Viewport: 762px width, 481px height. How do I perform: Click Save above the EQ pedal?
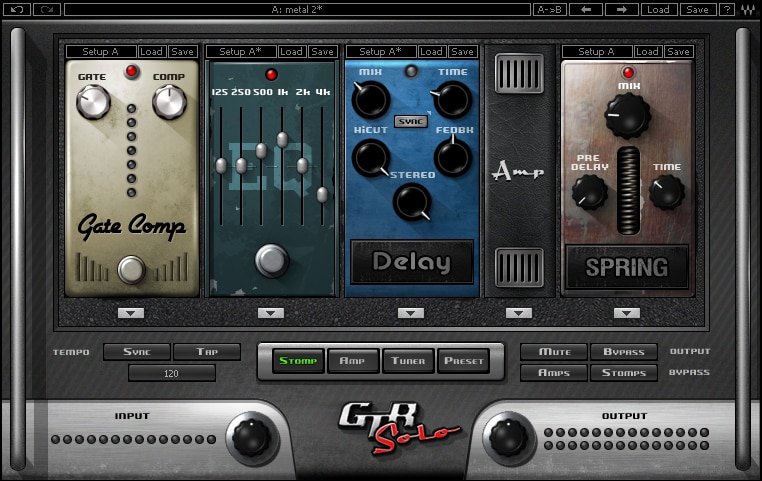click(322, 52)
